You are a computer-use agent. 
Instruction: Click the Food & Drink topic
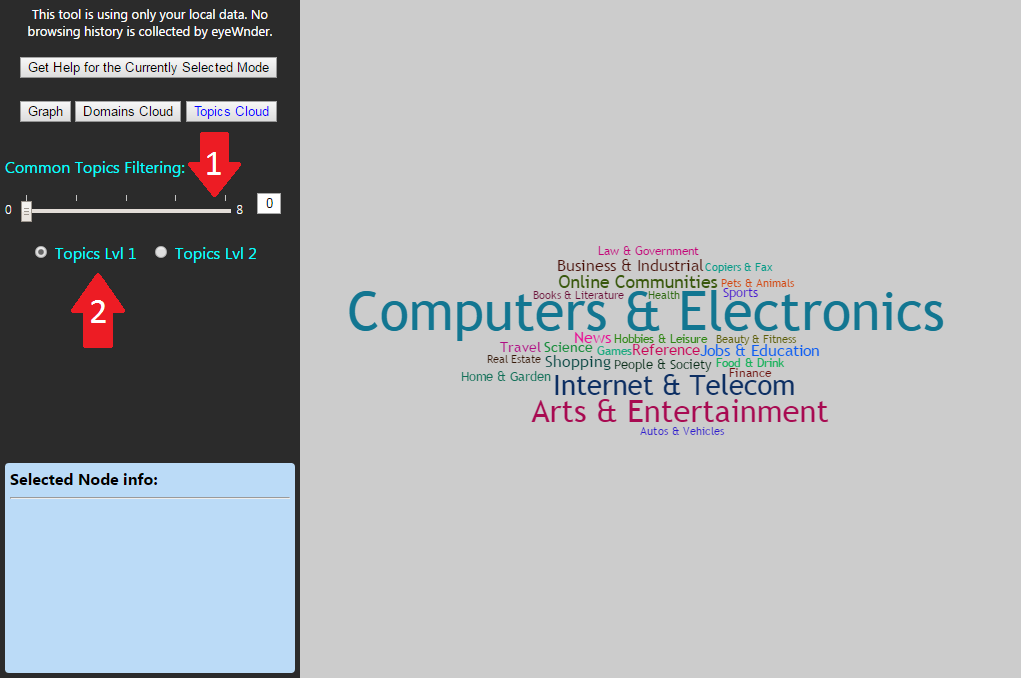tap(749, 363)
